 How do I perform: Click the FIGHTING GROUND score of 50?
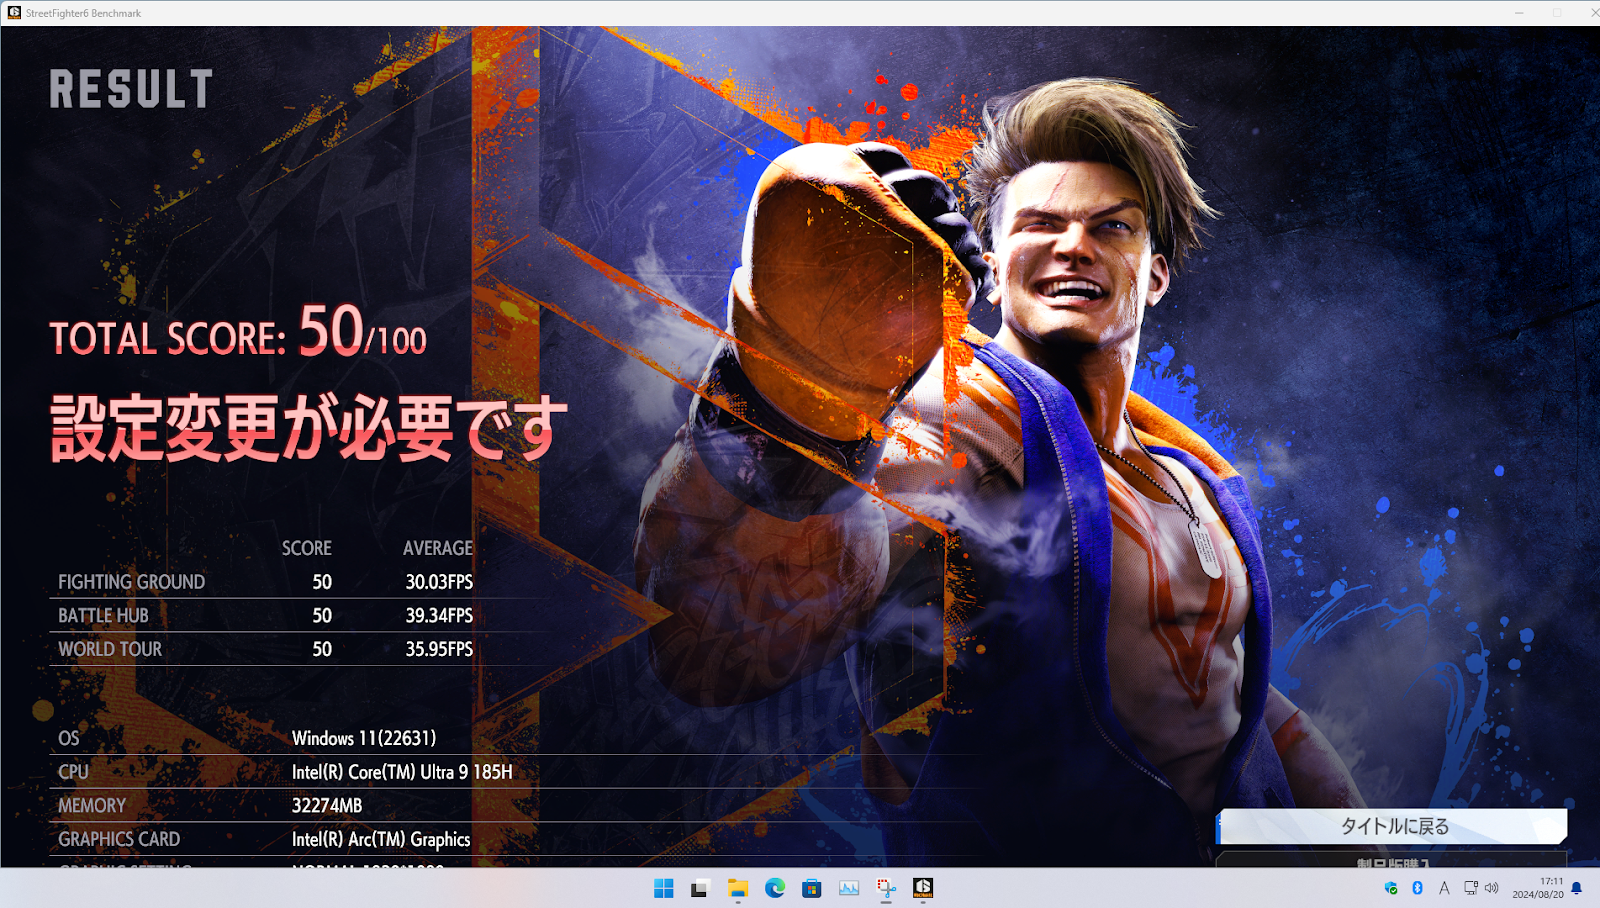[322, 582]
